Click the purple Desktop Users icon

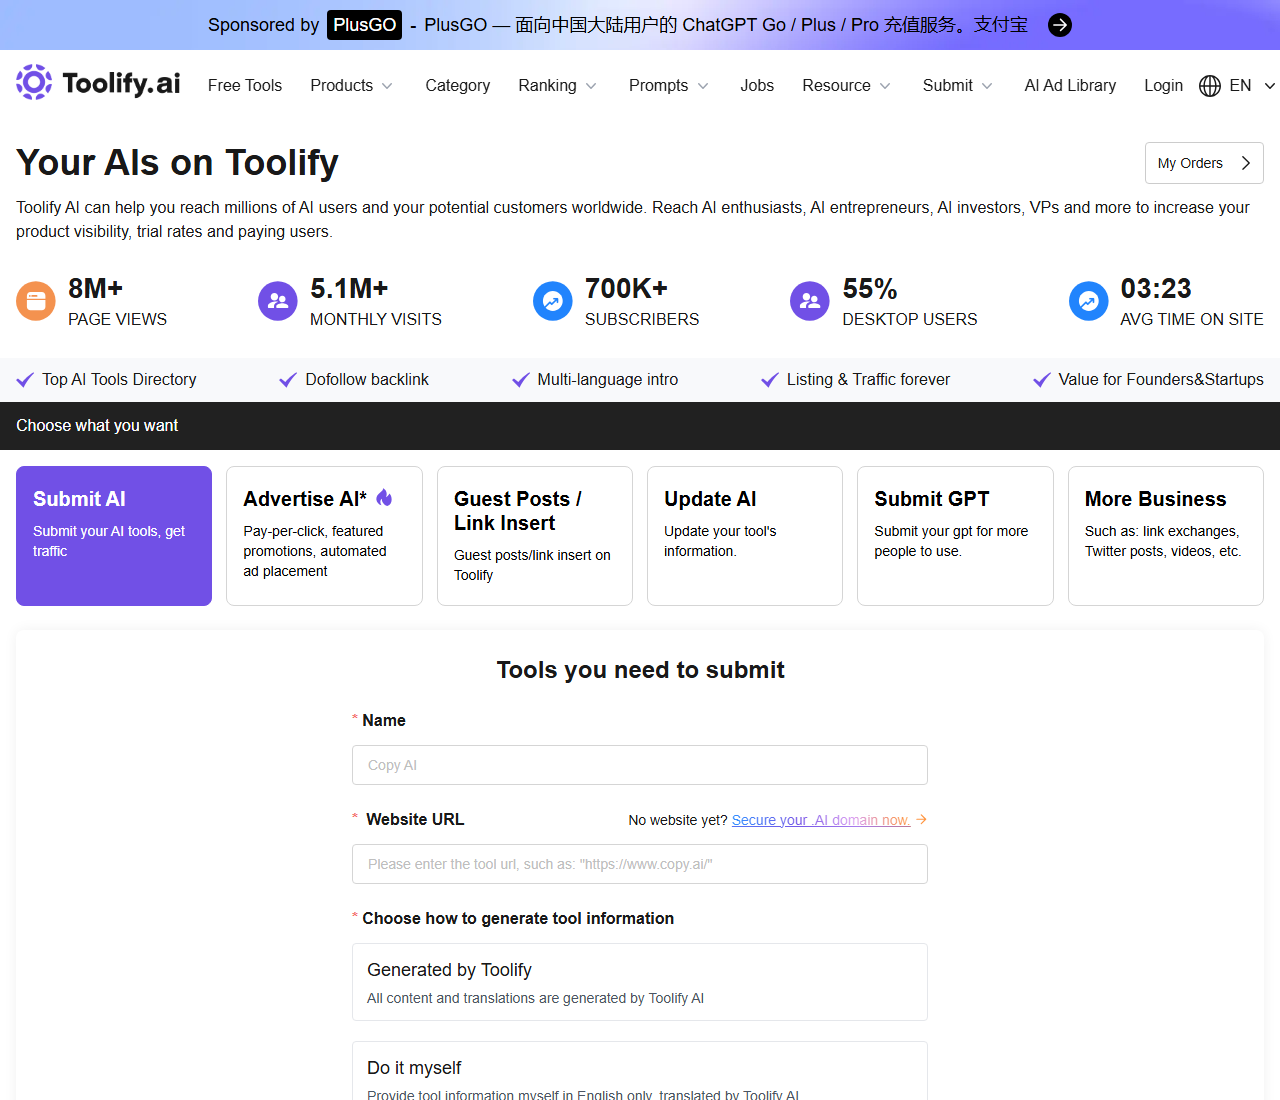click(x=810, y=301)
